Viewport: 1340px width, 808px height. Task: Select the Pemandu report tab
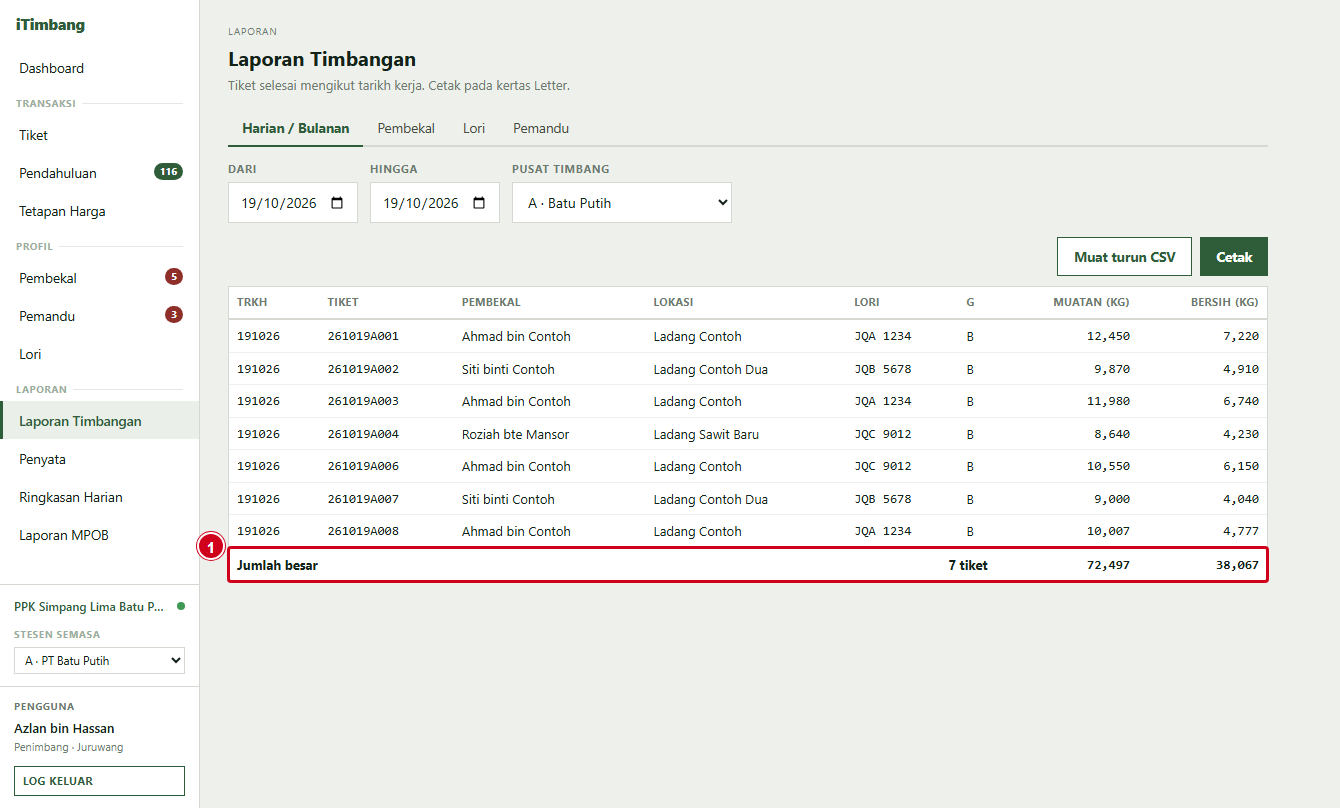[x=541, y=128]
